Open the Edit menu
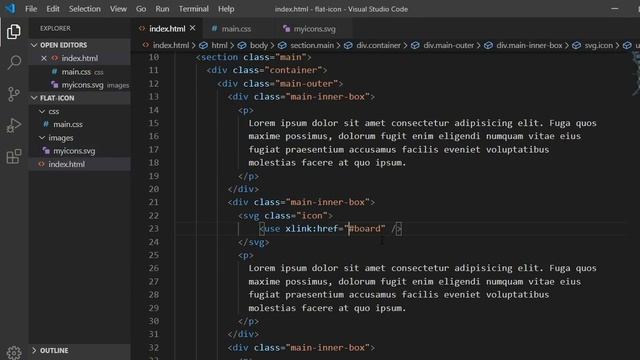This screenshot has width=640, height=360. click(53, 9)
